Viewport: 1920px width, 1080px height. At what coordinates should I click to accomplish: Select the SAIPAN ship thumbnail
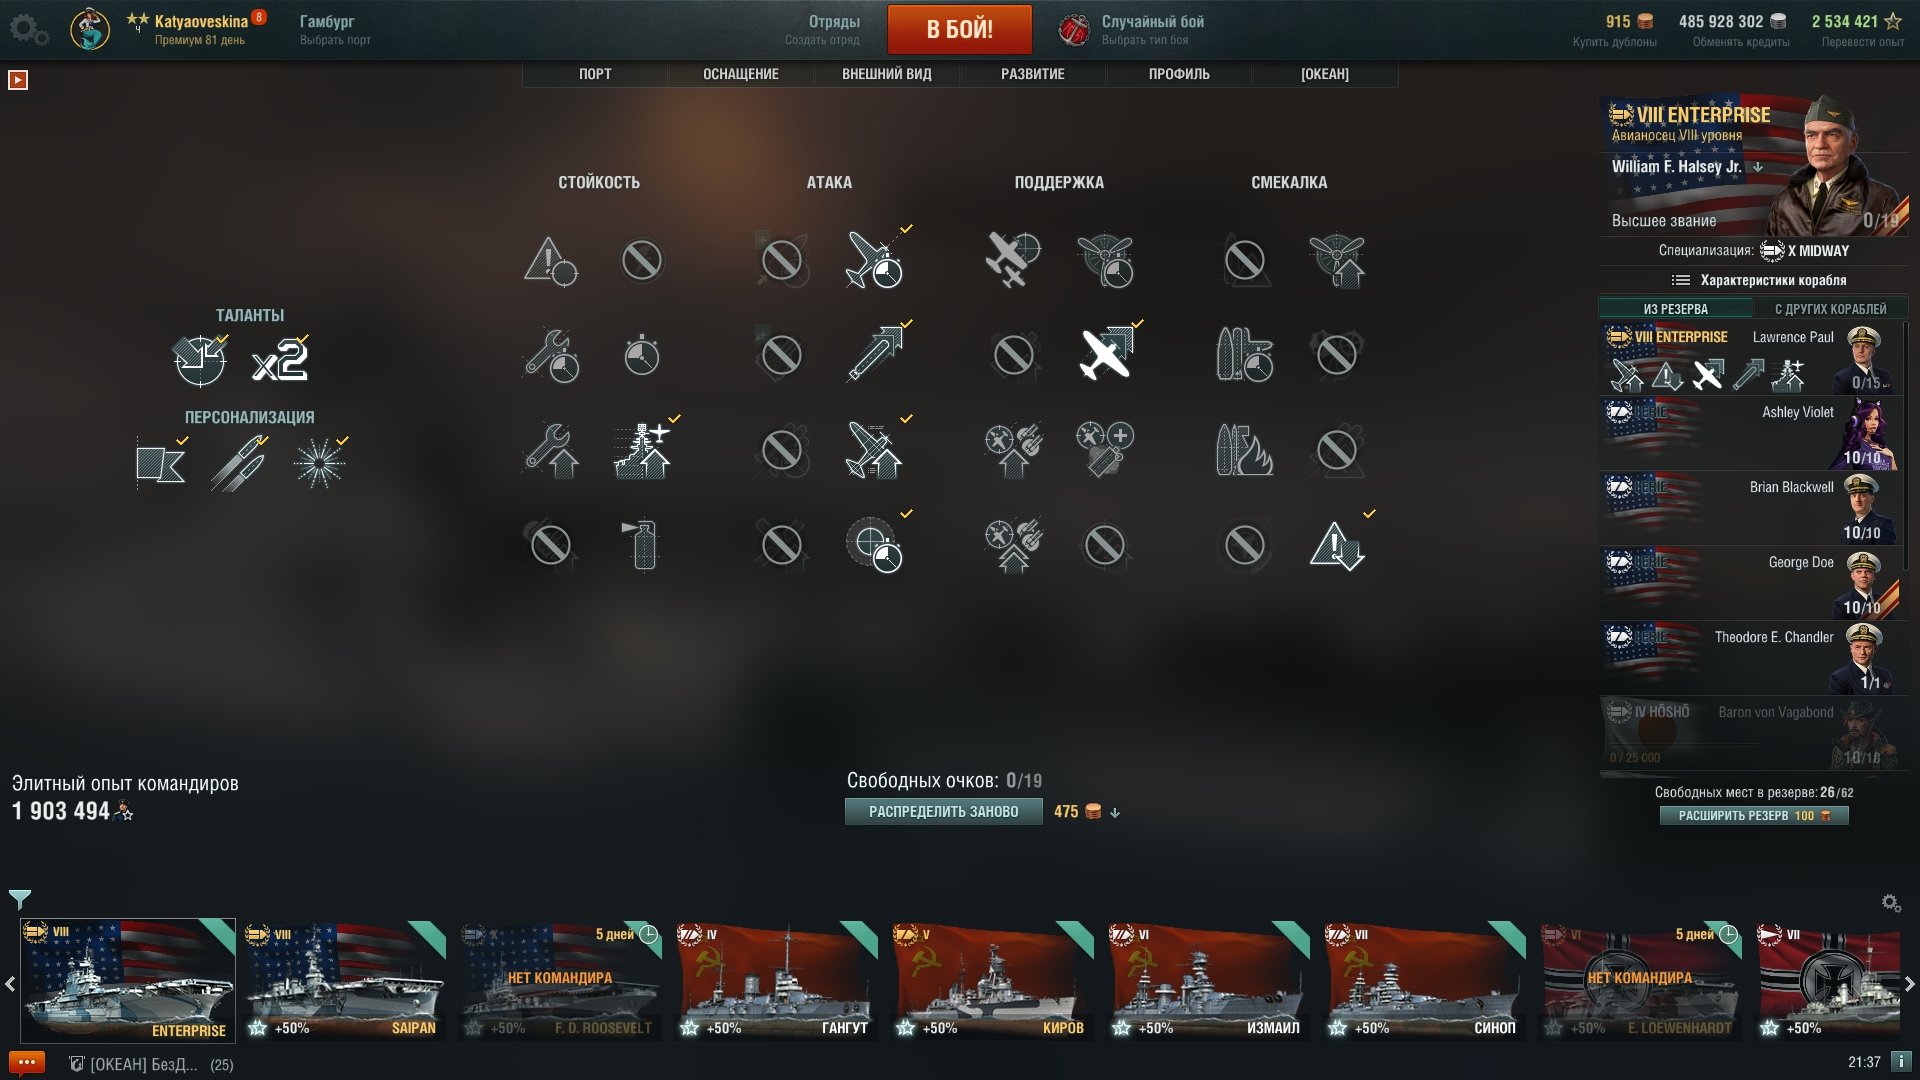point(345,980)
